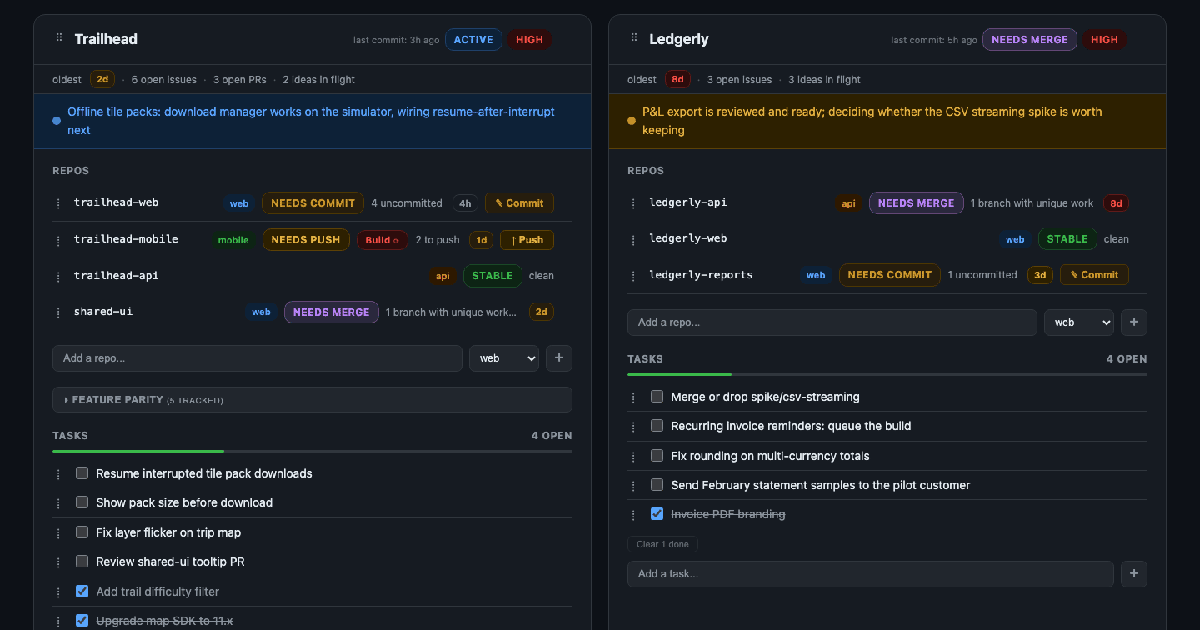Focus the Add a task field
Image resolution: width=1200 pixels, height=630 pixels.
(870, 573)
